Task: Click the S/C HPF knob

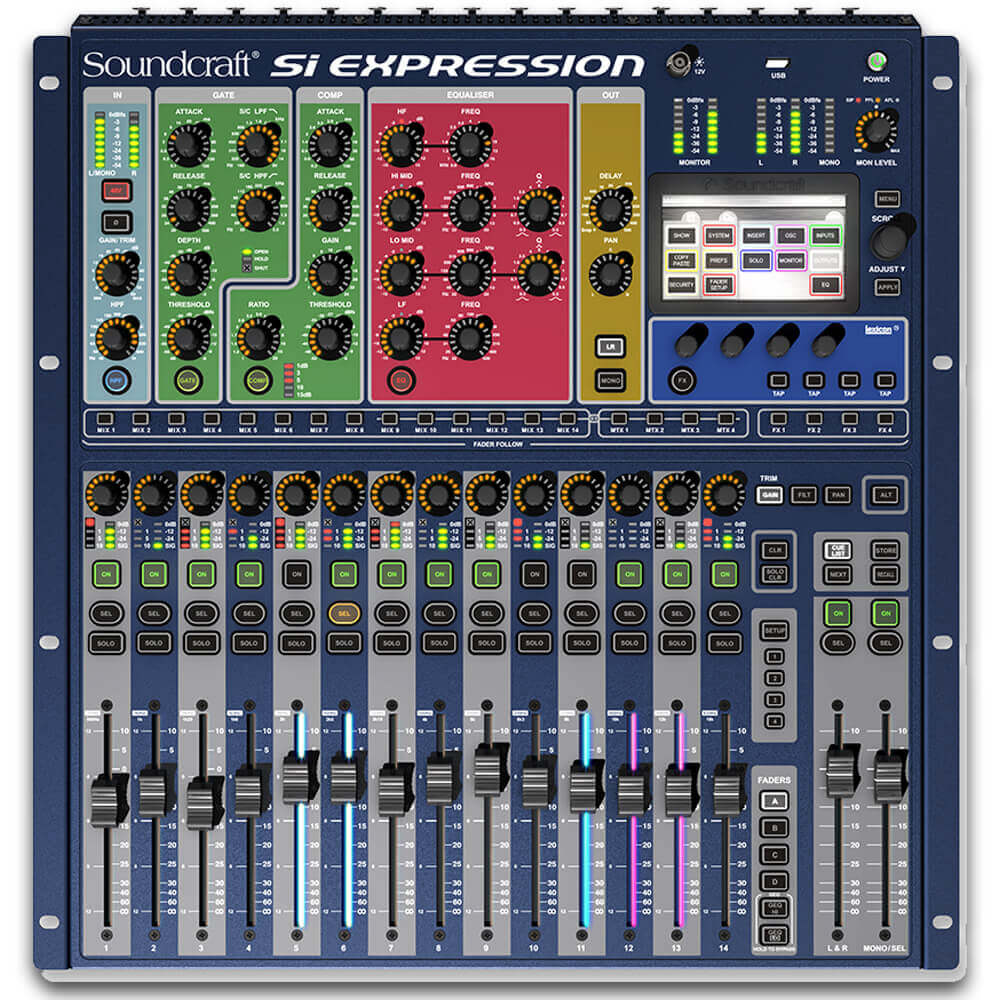Action: 258,209
